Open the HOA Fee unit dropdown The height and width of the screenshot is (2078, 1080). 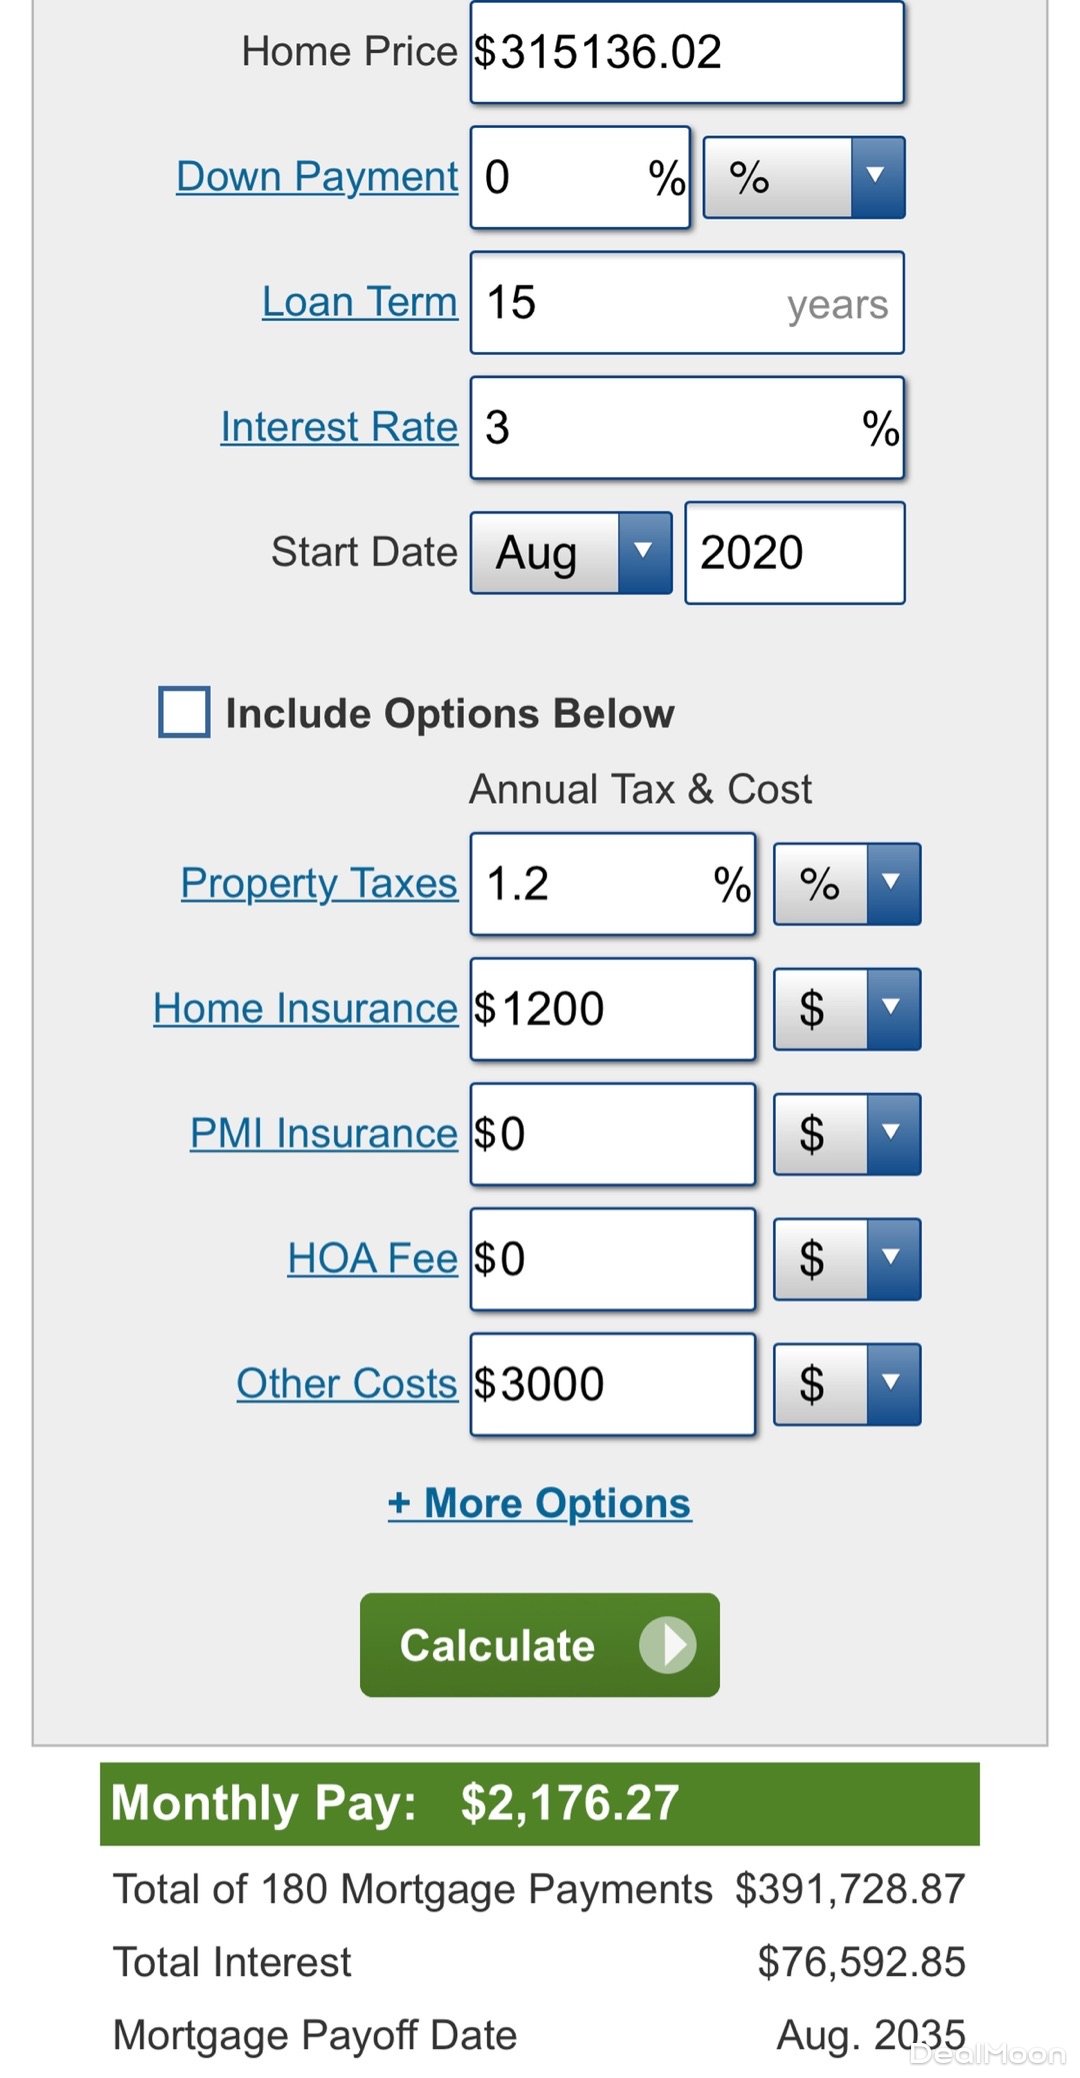point(847,1258)
